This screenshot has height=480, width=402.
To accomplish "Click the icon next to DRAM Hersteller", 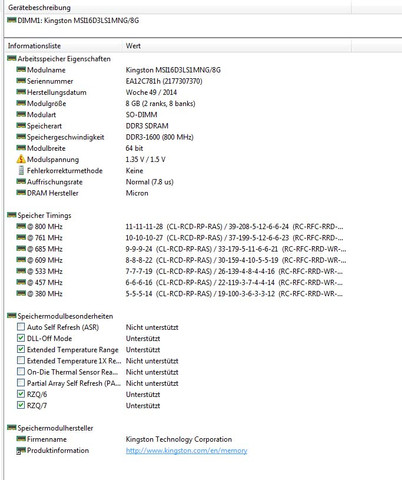I will pyautogui.click(x=21, y=193).
